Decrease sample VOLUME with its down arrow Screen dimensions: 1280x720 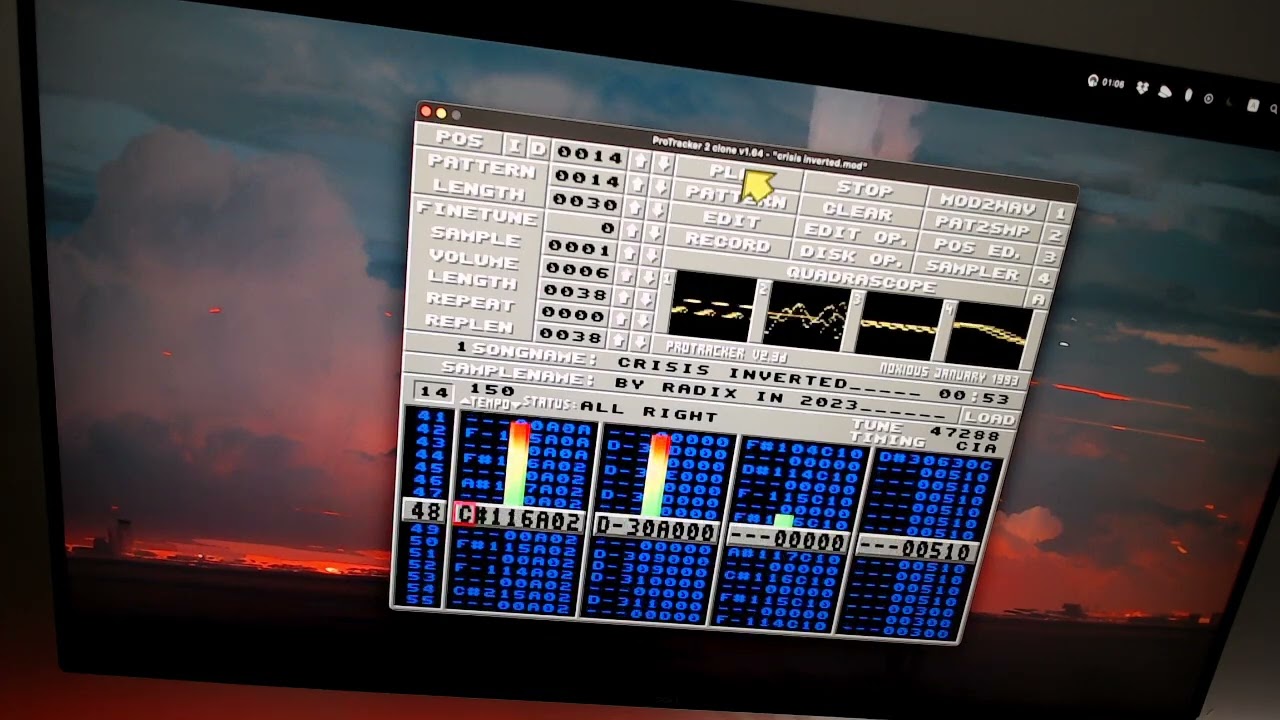tap(651, 278)
